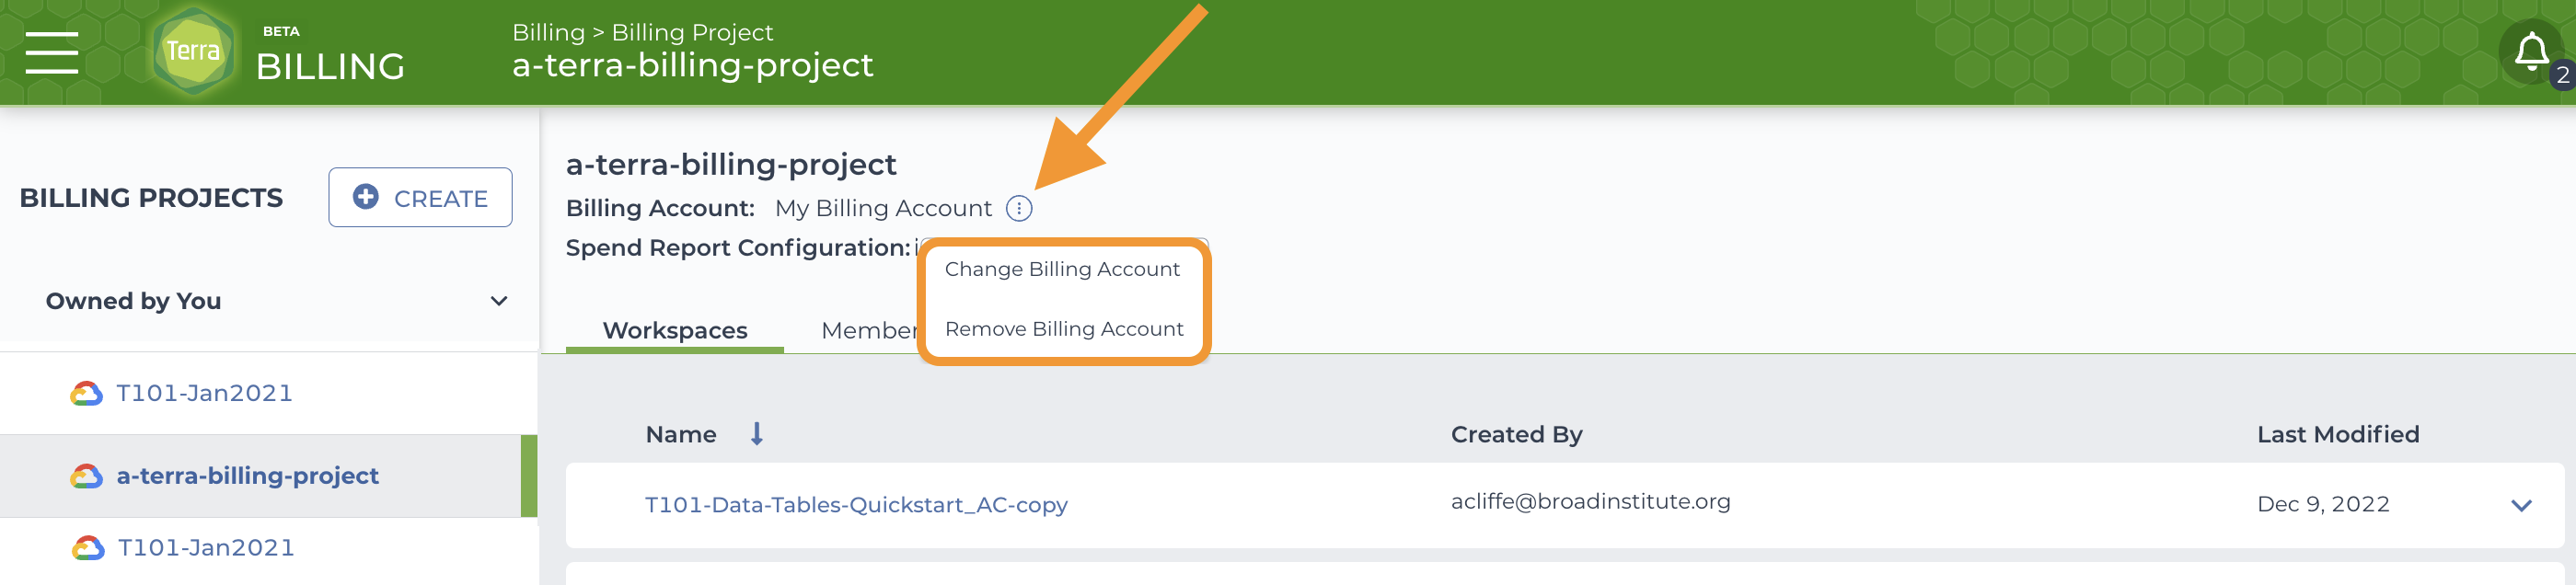The height and width of the screenshot is (585, 2576).
Task: Open the billing account options icon
Action: [1018, 208]
